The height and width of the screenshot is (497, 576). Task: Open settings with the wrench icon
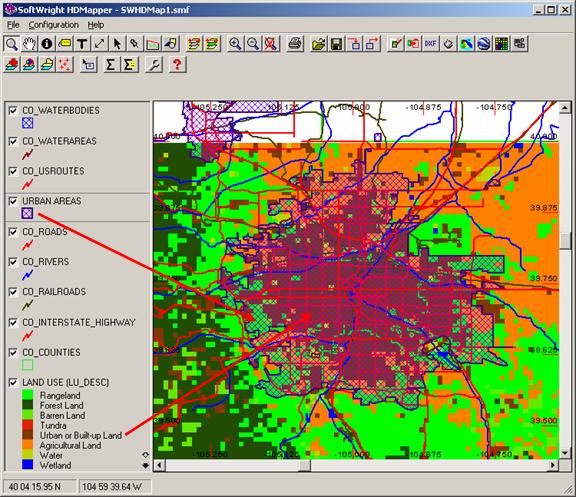154,65
